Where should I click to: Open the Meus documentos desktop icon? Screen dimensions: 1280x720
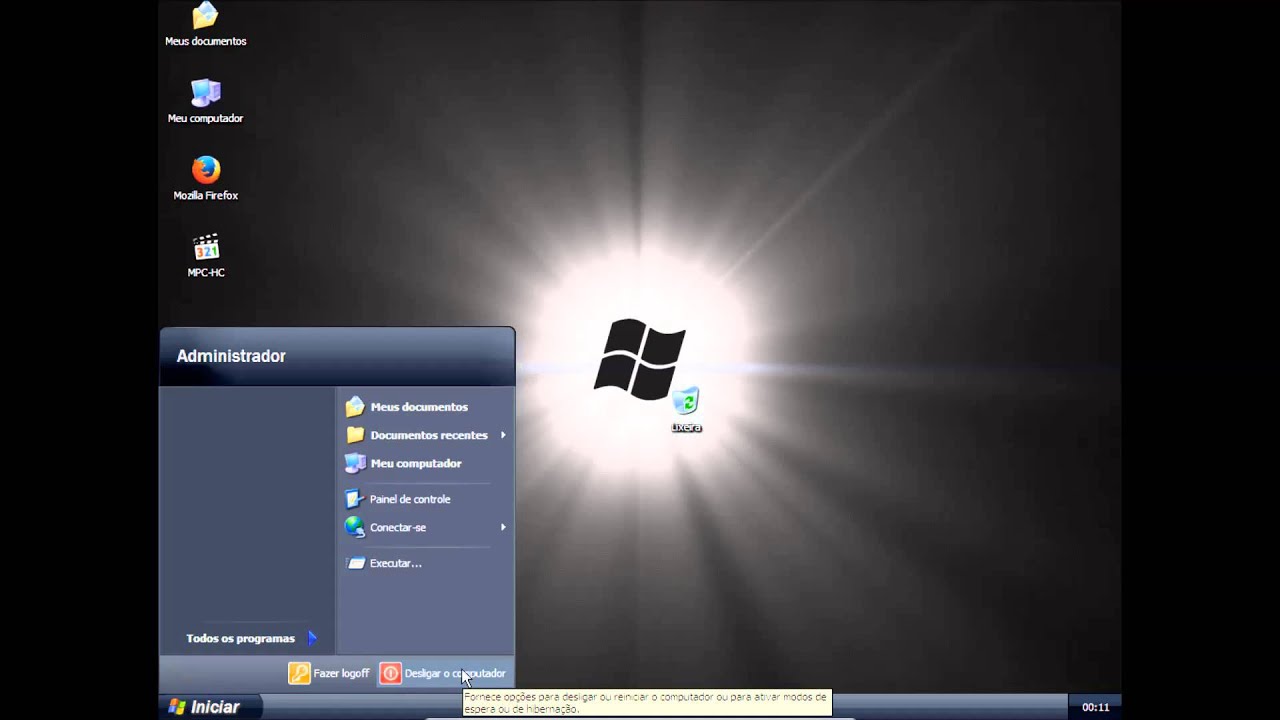pyautogui.click(x=205, y=24)
